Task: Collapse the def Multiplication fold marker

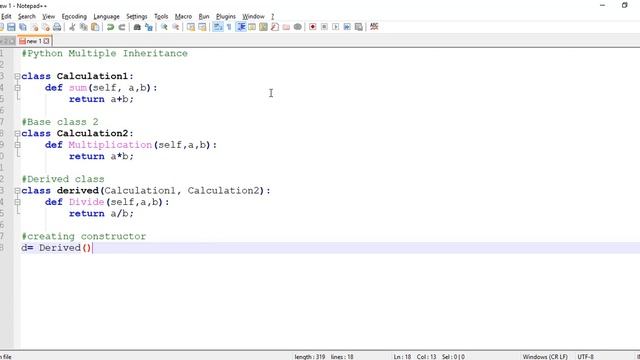Action: (17, 145)
